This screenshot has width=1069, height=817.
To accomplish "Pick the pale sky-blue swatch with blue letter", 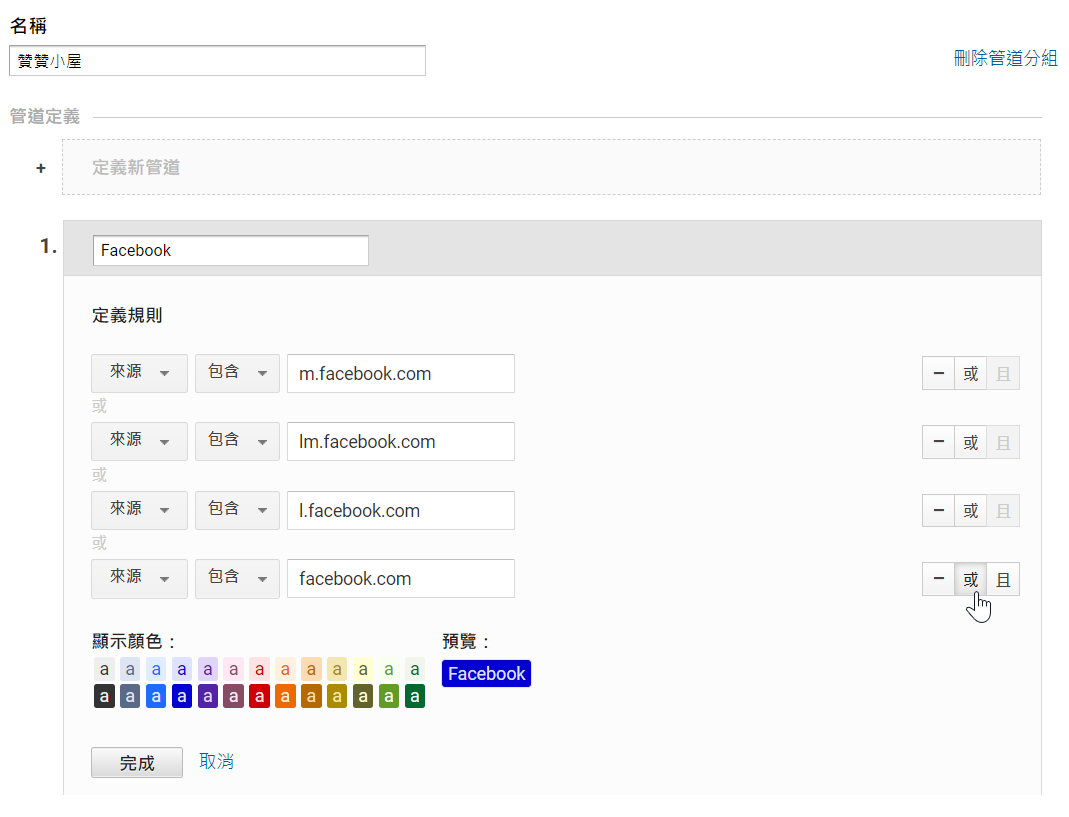I will point(156,669).
